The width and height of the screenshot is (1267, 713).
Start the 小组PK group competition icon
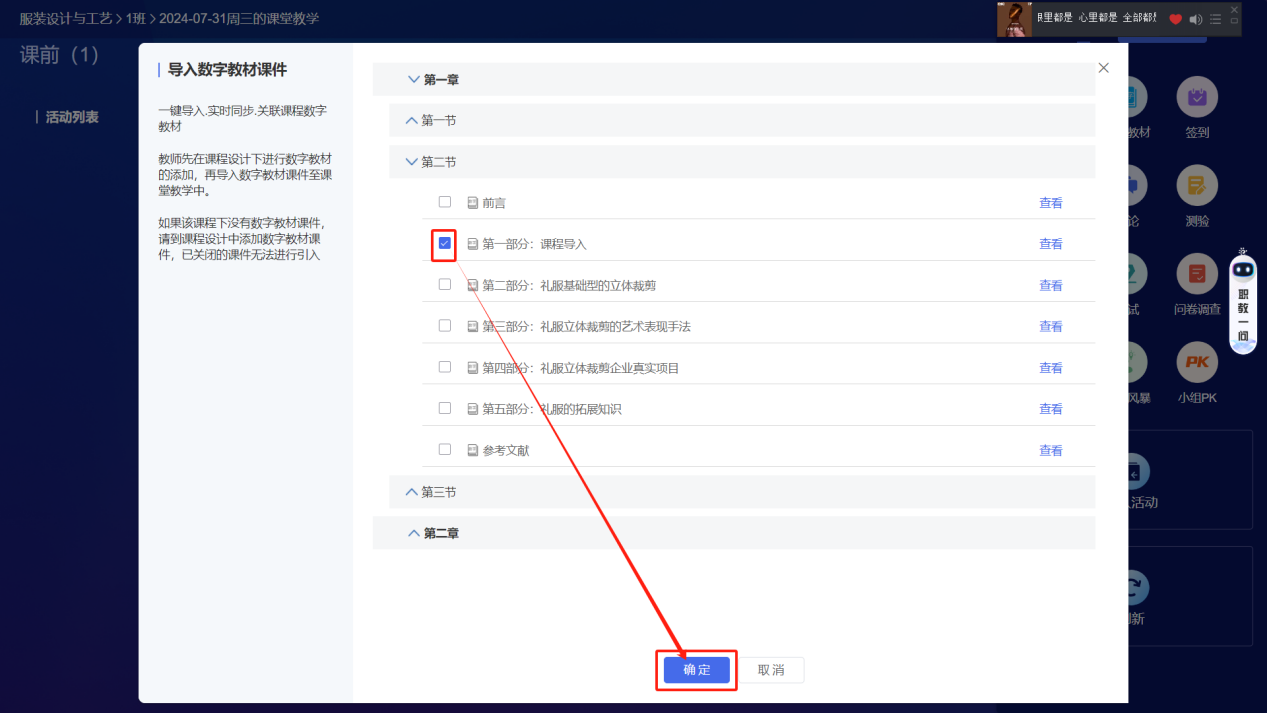(x=1196, y=360)
